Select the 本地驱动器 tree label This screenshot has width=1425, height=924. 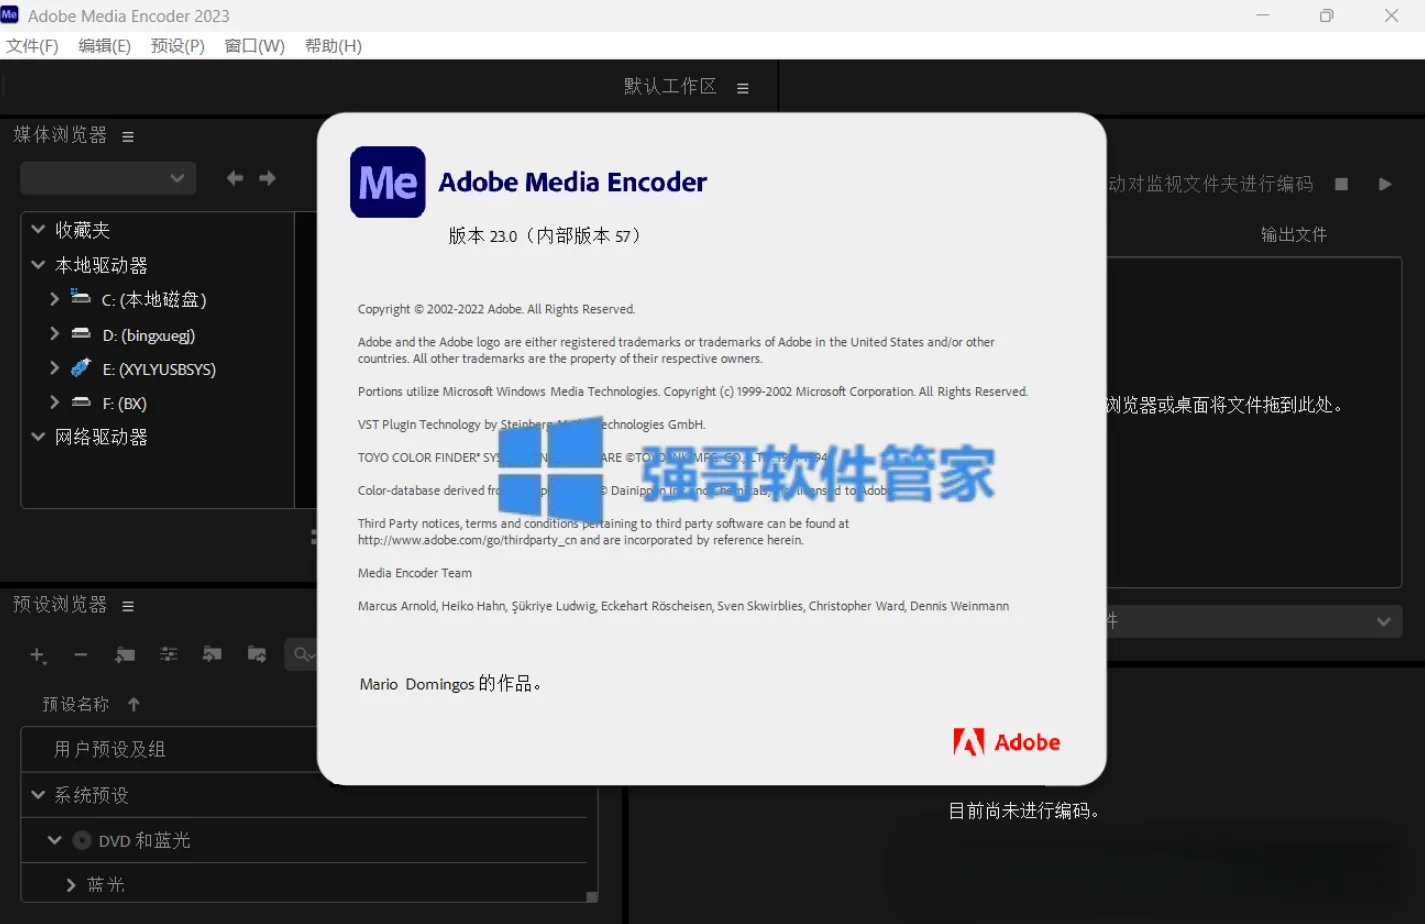tap(101, 265)
